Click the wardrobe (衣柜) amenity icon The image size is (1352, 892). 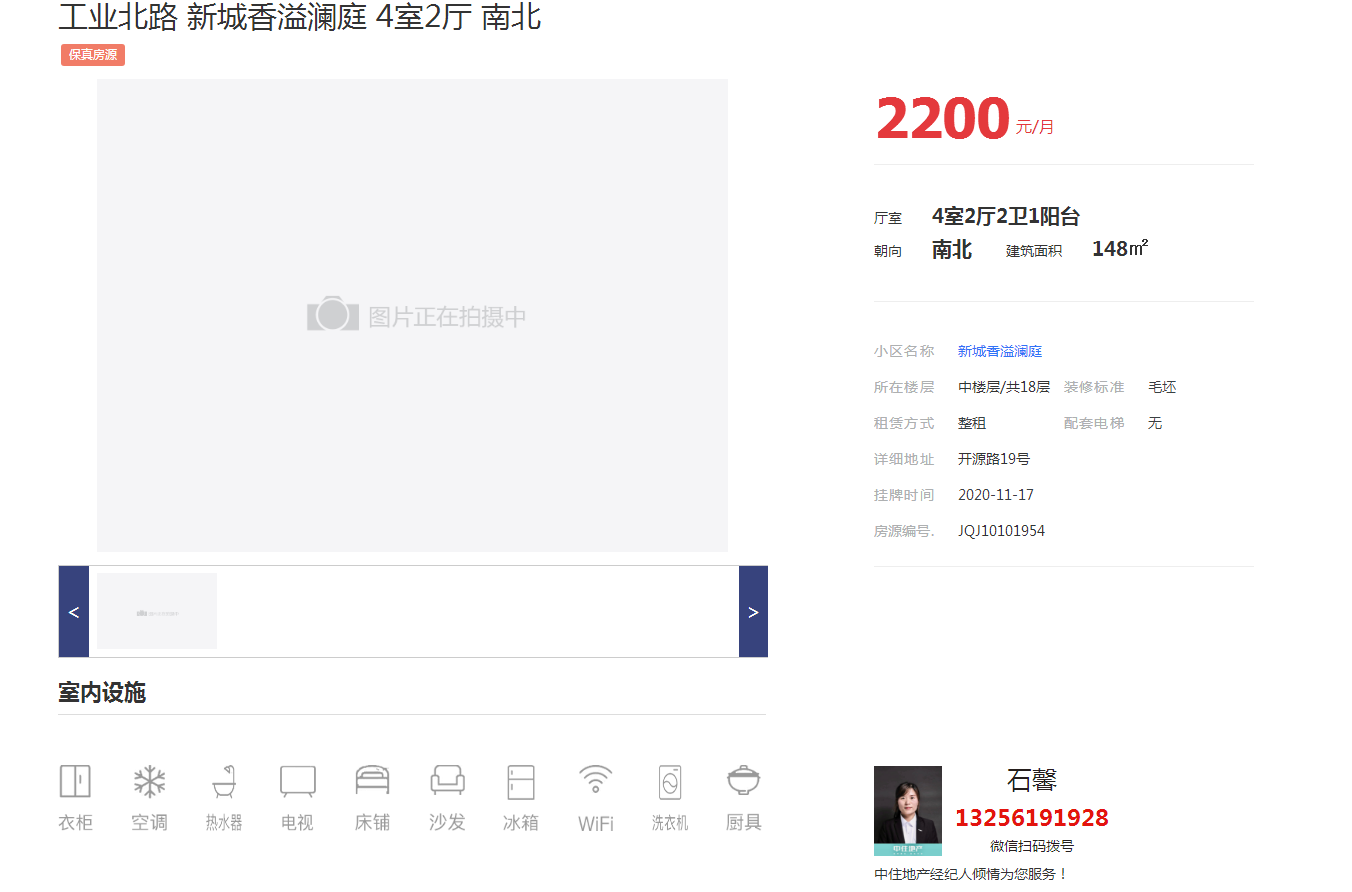pyautogui.click(x=75, y=781)
